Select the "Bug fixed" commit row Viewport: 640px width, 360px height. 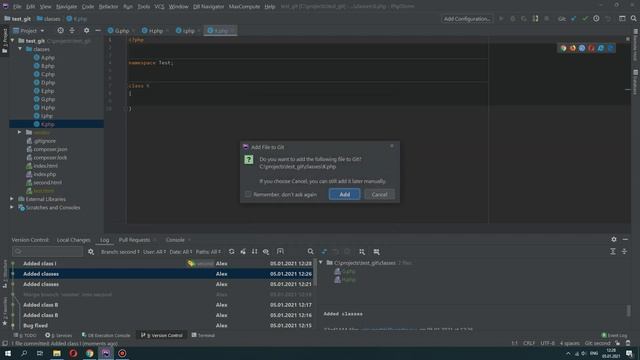[162, 326]
